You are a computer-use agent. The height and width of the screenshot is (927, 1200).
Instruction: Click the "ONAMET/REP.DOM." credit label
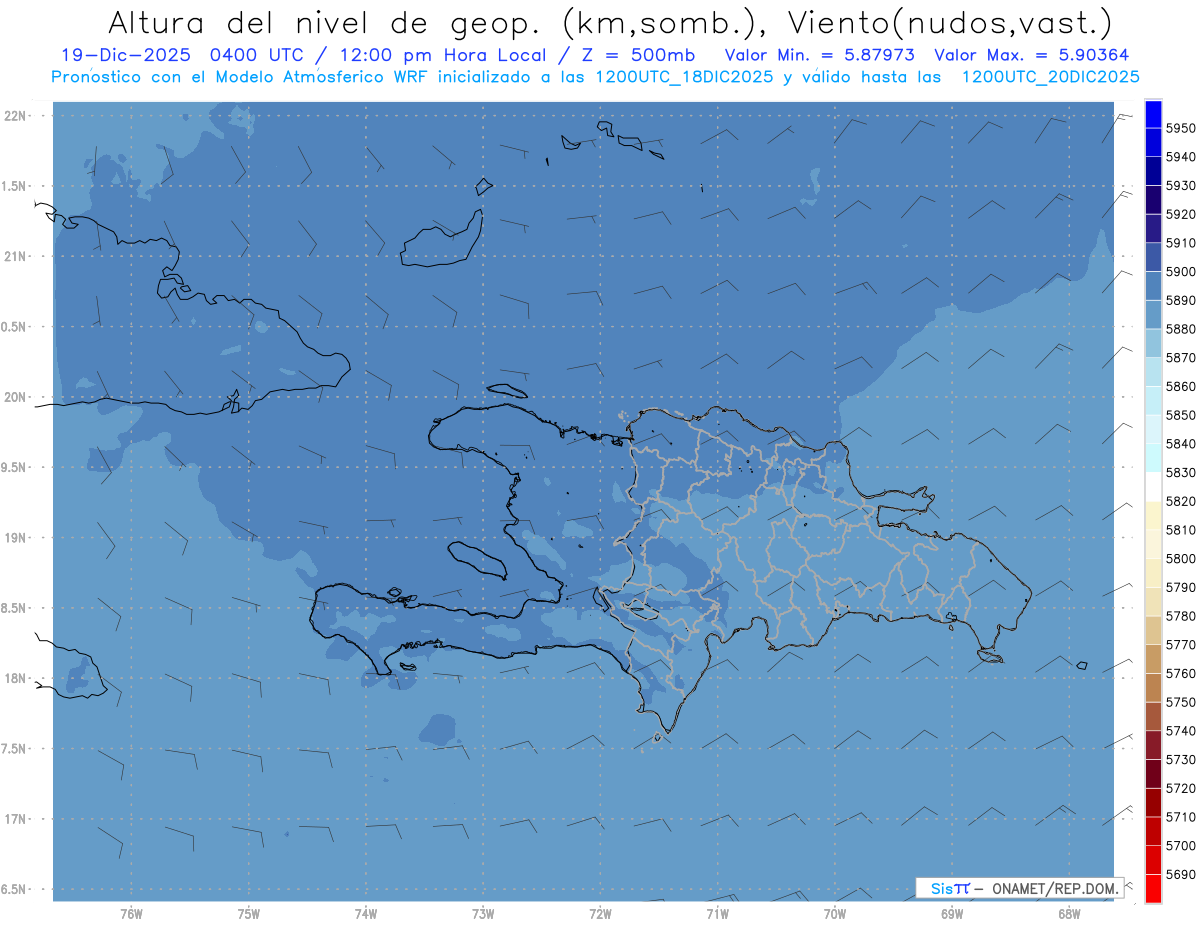[1056, 888]
